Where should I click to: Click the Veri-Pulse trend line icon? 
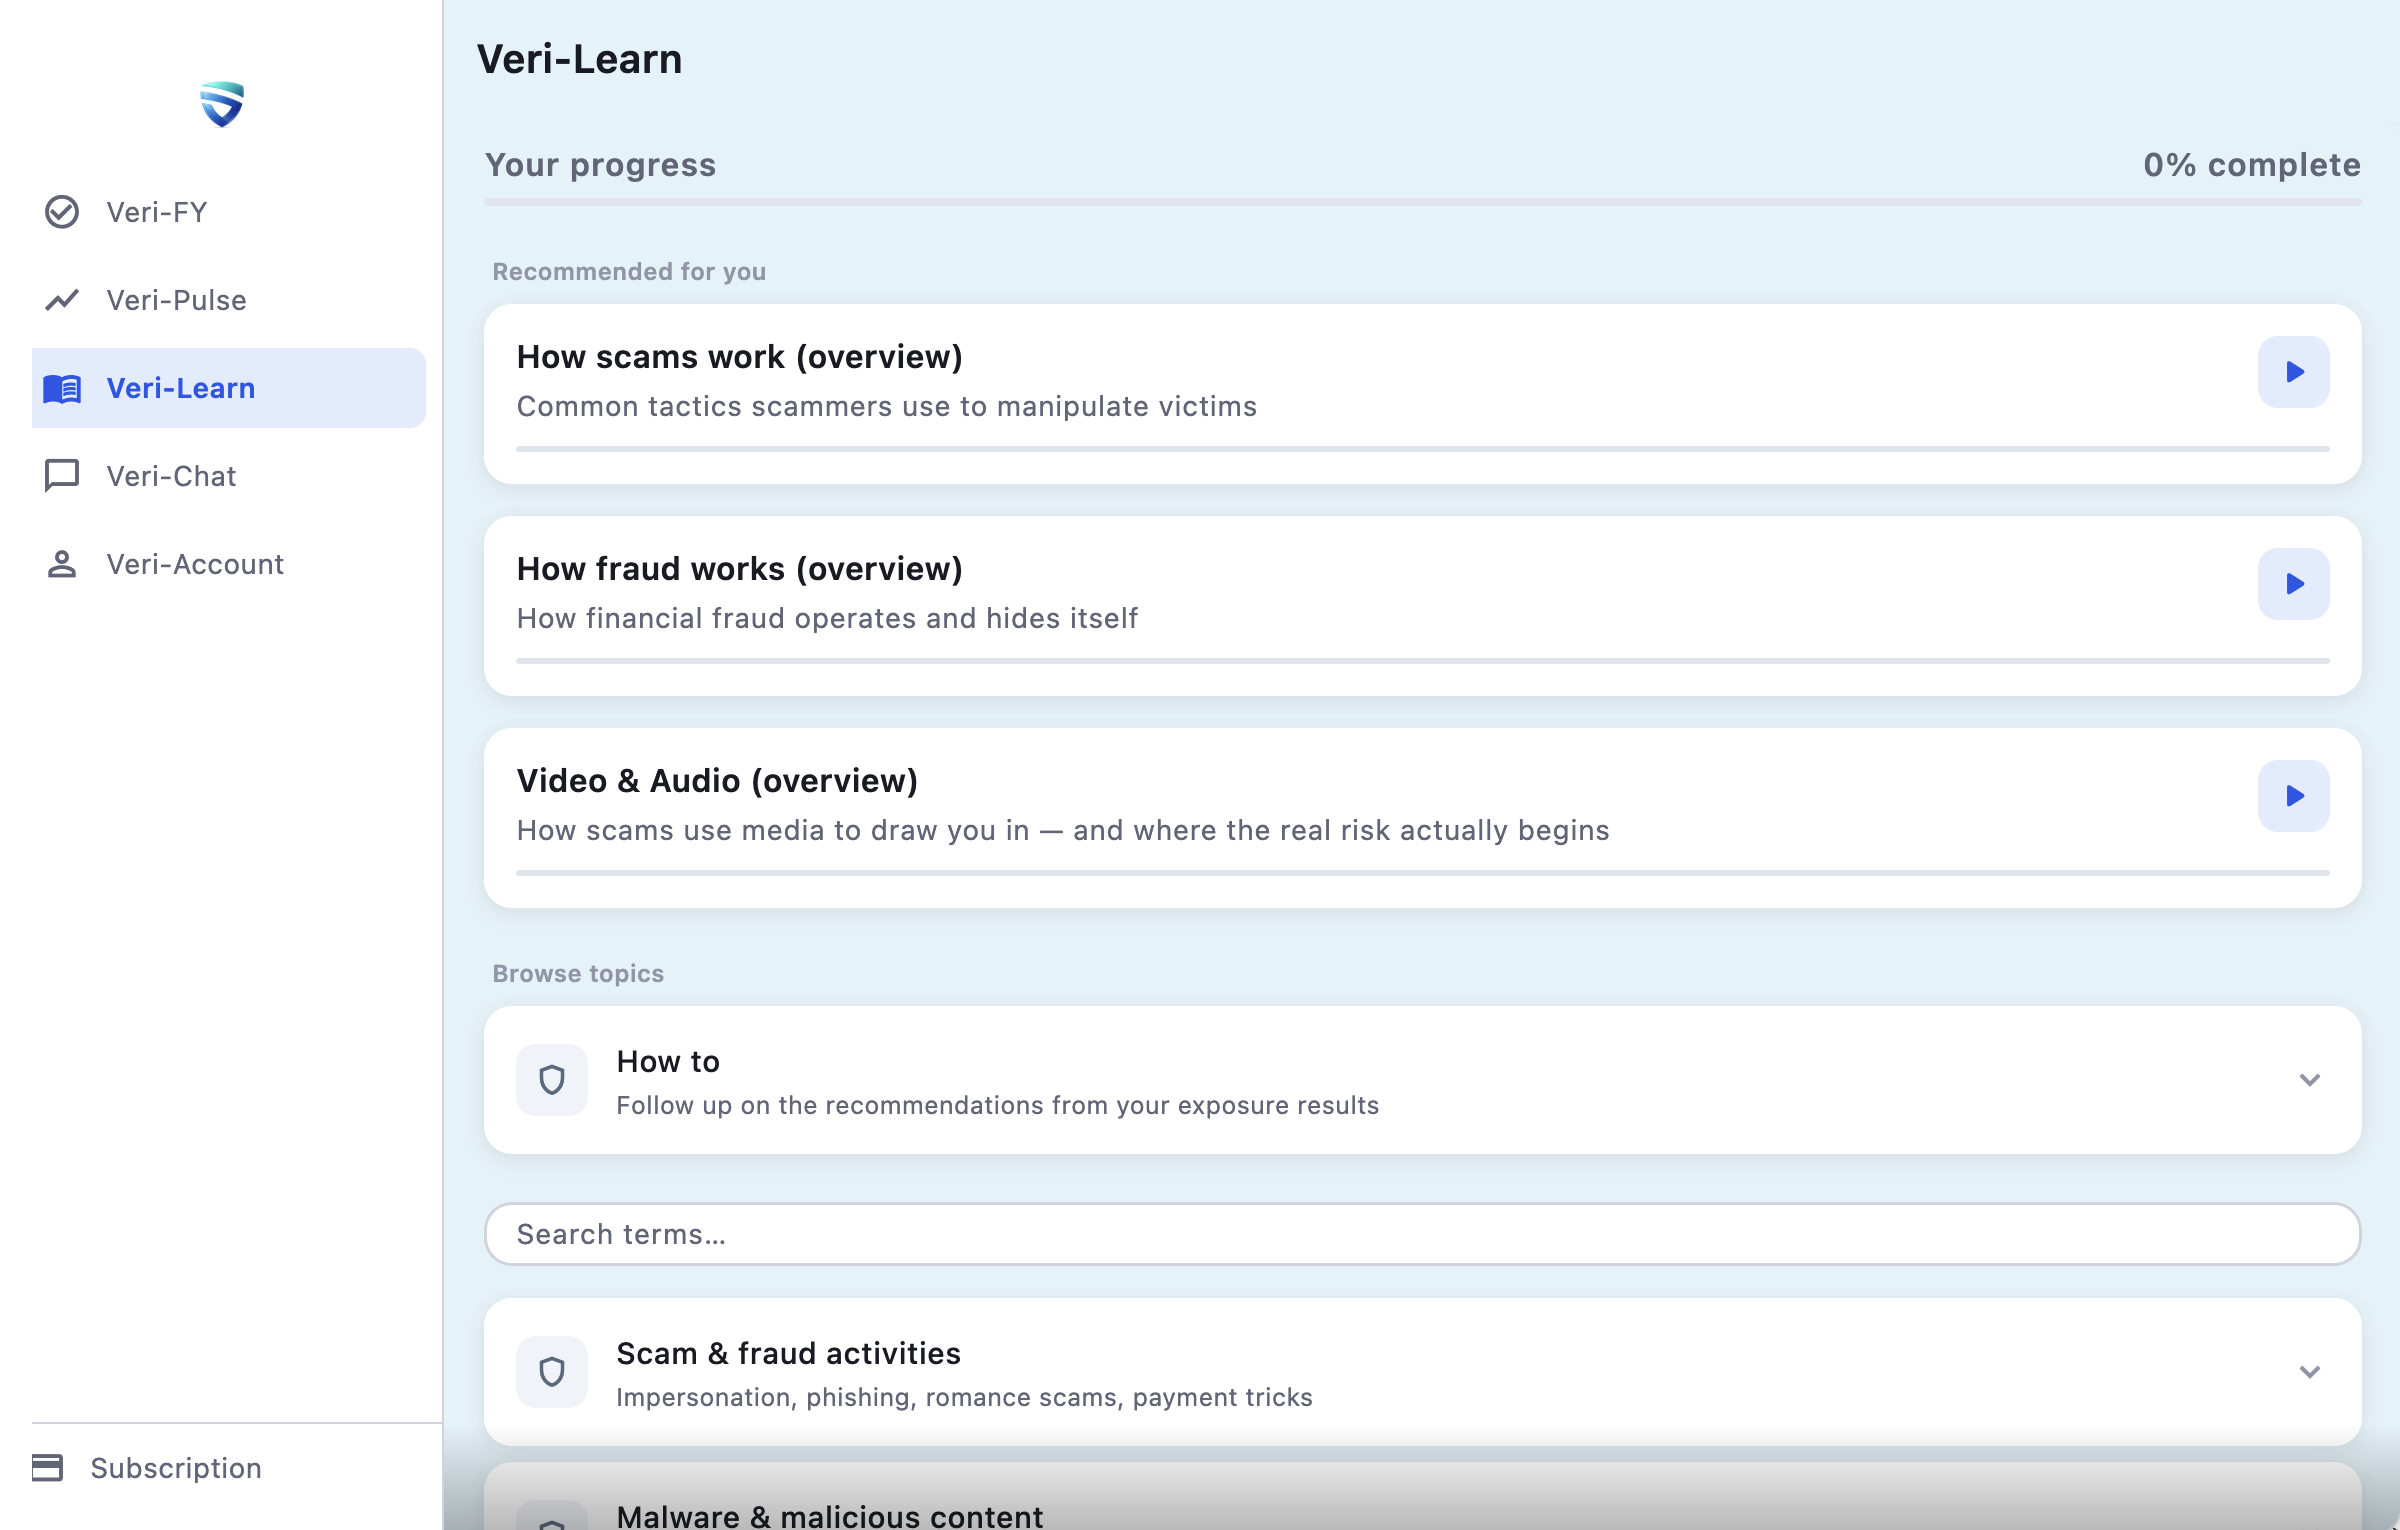tap(62, 300)
